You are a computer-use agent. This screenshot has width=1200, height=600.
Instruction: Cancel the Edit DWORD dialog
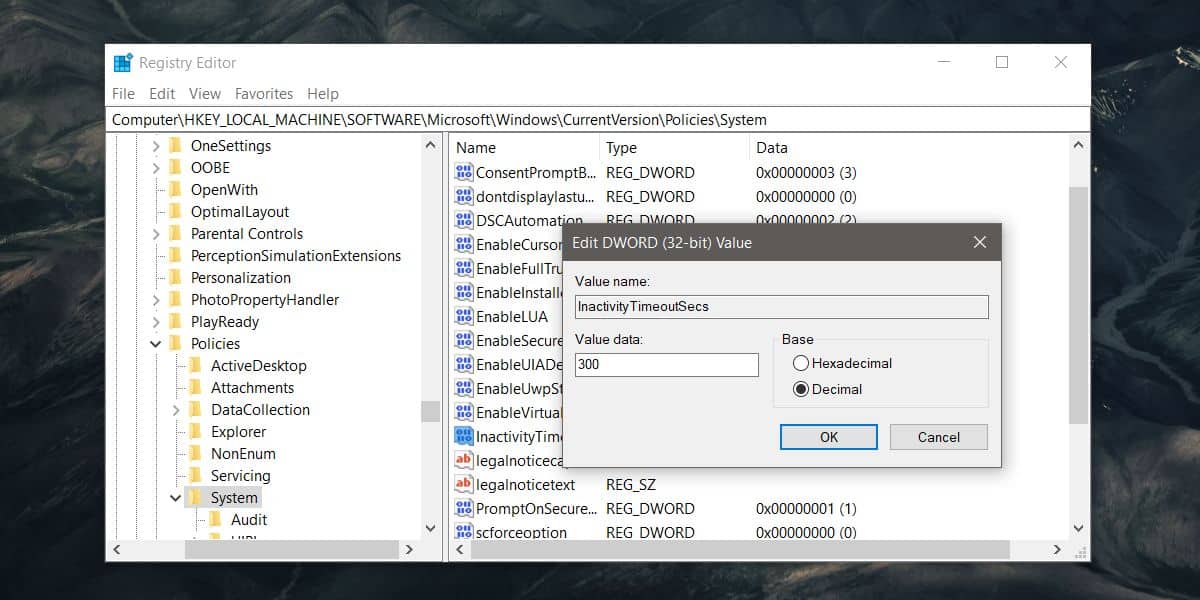(x=937, y=437)
